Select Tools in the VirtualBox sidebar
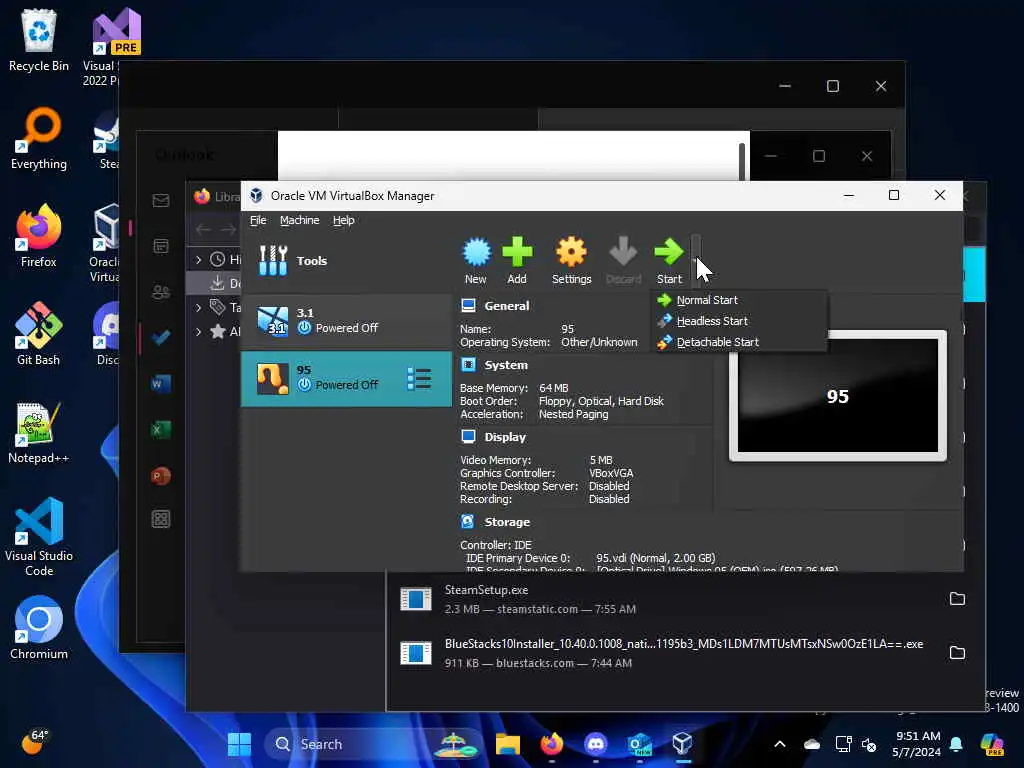This screenshot has height=768, width=1024. [x=346, y=261]
